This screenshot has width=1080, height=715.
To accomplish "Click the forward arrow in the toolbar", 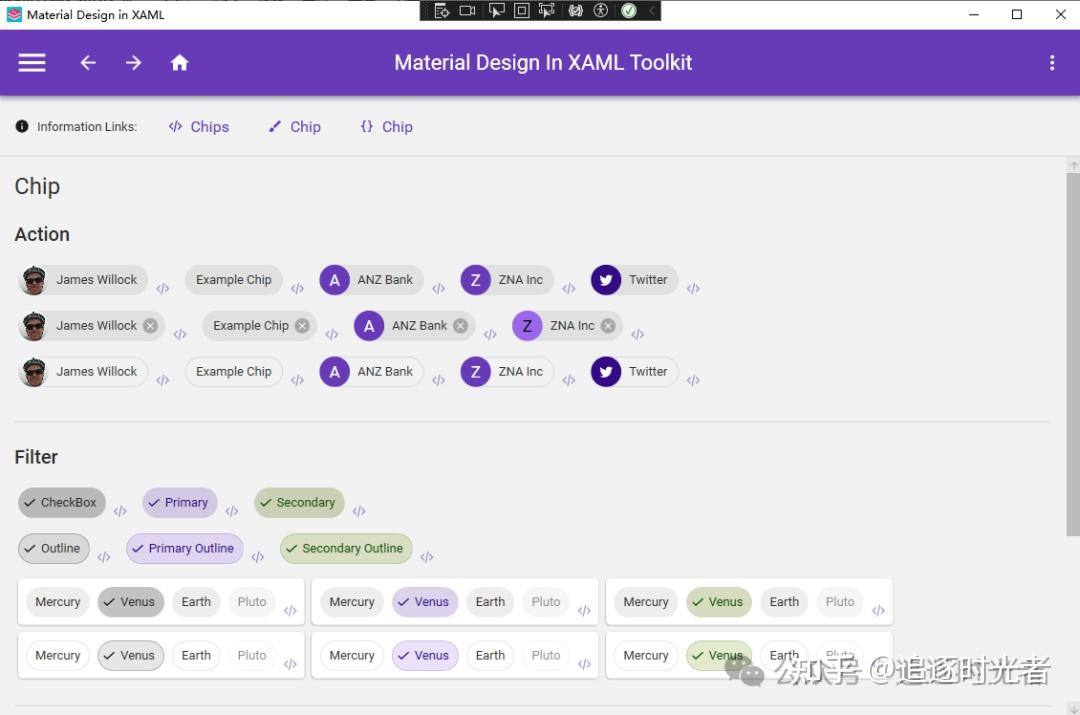I will point(133,62).
